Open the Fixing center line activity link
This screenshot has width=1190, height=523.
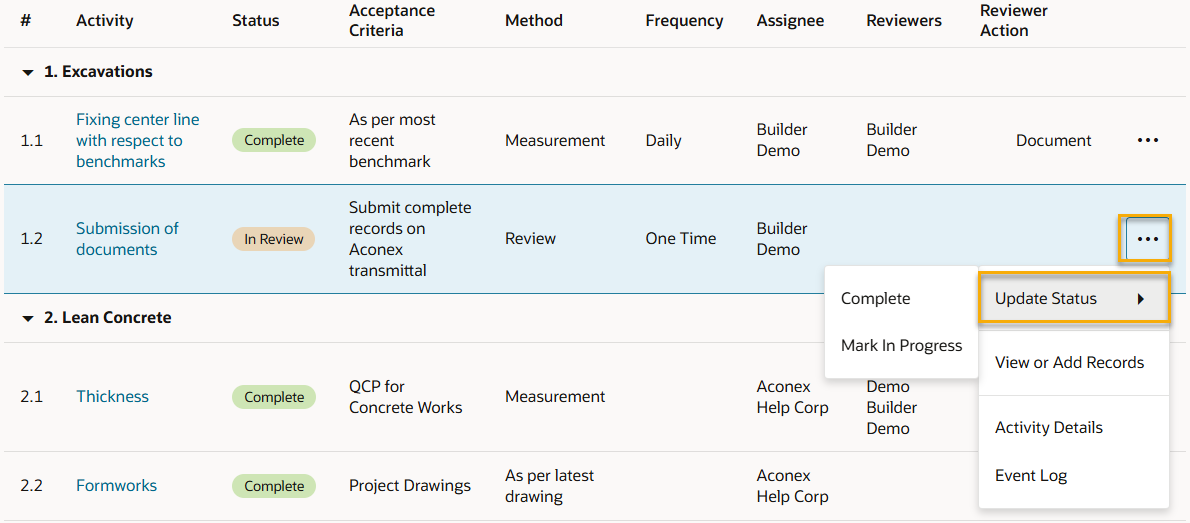pyautogui.click(x=137, y=140)
